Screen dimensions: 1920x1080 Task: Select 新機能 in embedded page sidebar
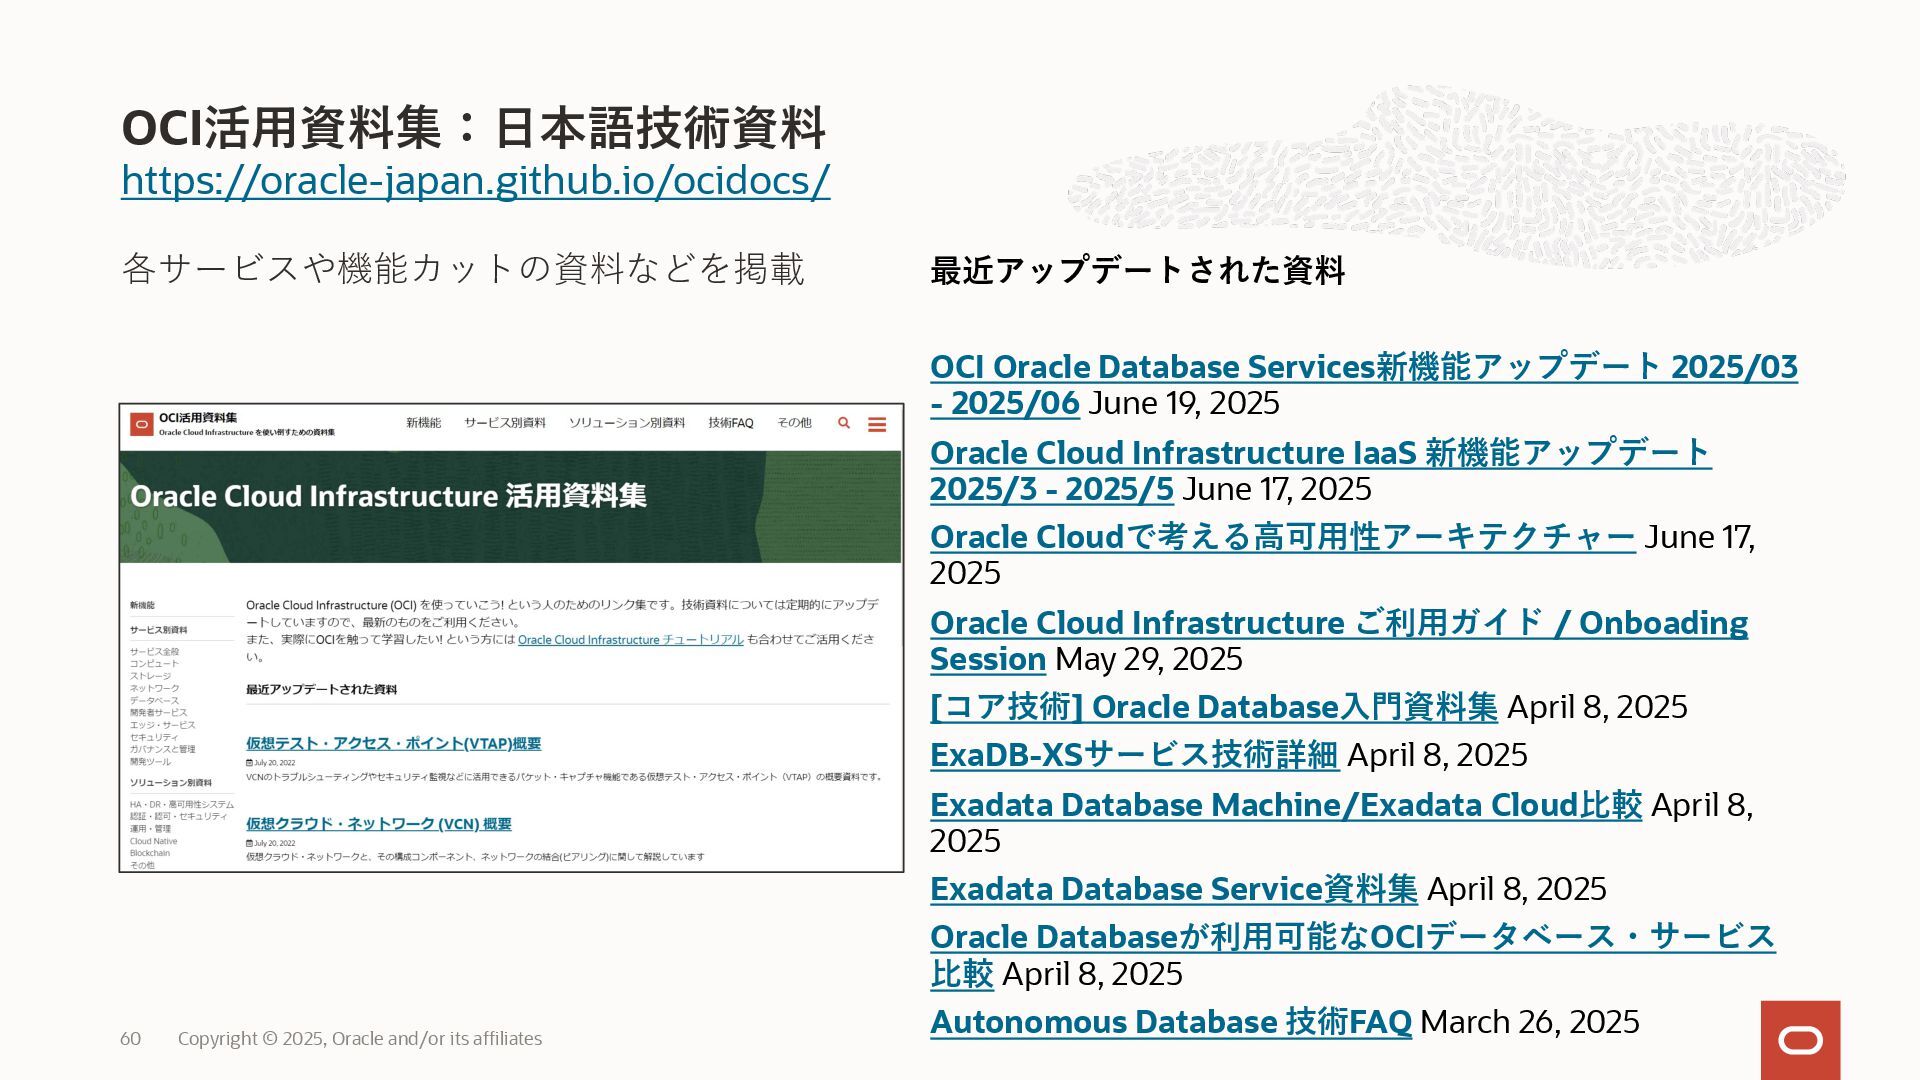(x=142, y=606)
